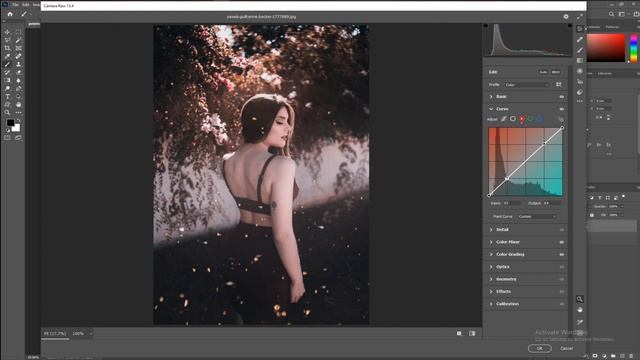The width and height of the screenshot is (640, 360).
Task: Select the Clone Stamp tool
Action: [x=18, y=64]
